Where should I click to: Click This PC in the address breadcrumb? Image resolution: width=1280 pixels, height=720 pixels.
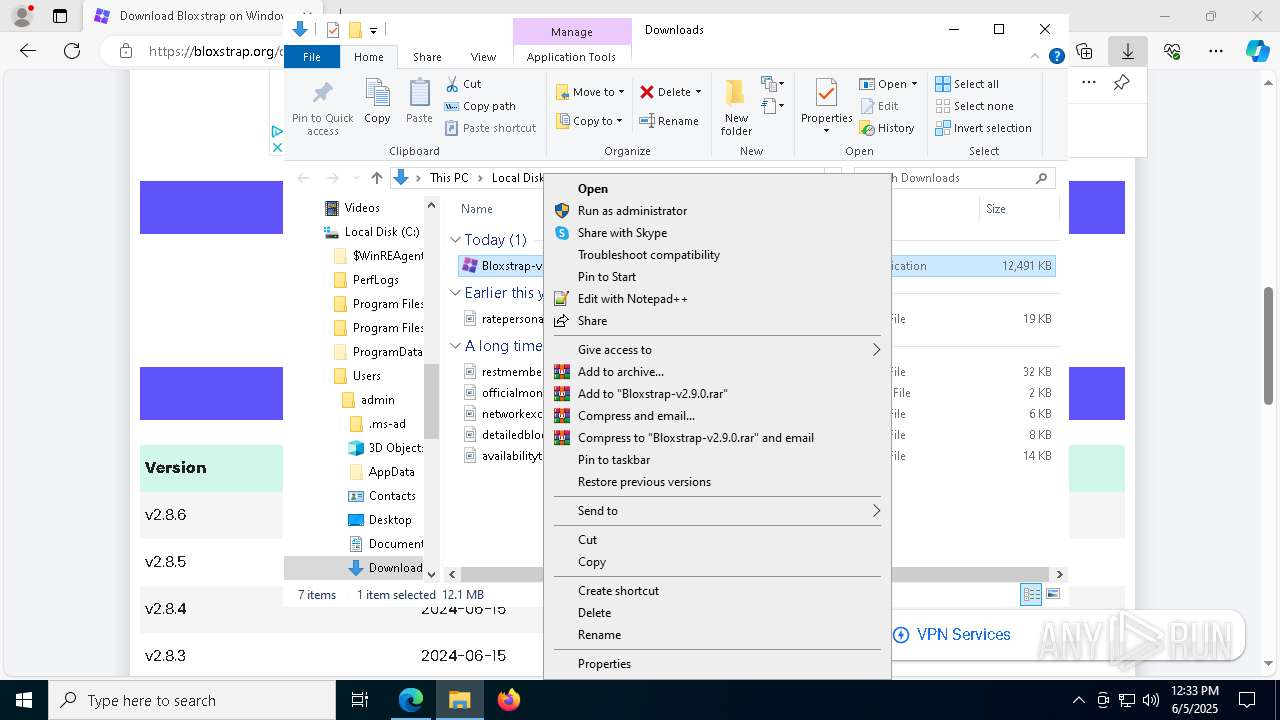tap(449, 178)
